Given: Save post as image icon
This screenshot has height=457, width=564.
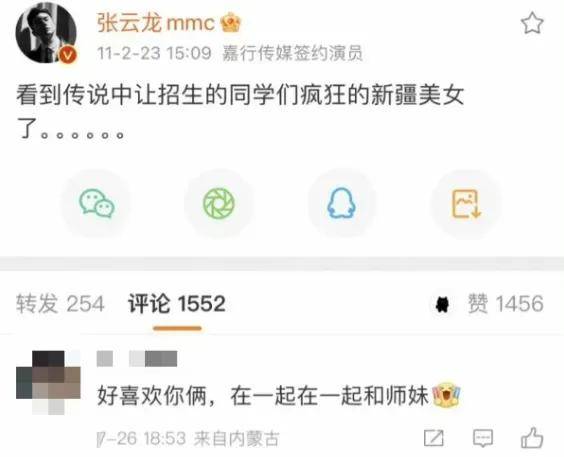Looking at the screenshot, I should [466, 204].
